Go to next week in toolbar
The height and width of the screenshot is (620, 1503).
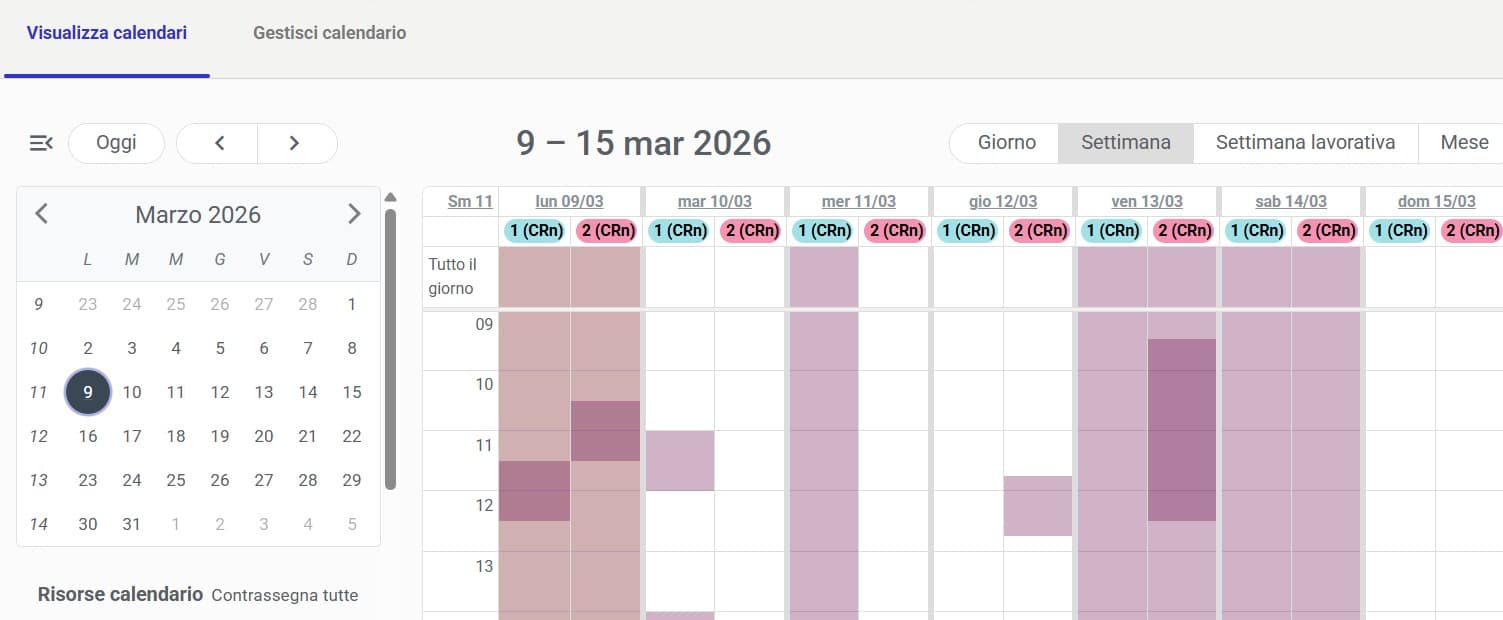pos(294,143)
